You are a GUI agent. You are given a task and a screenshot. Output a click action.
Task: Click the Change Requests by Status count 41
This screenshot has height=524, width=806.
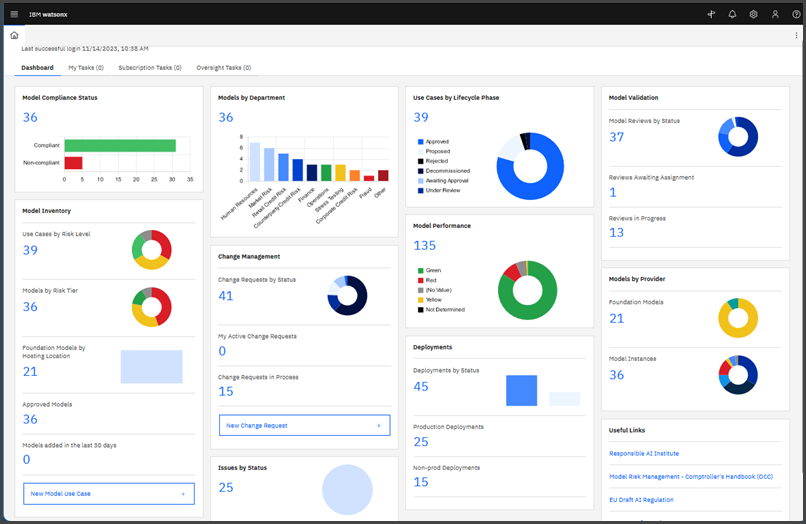point(226,296)
